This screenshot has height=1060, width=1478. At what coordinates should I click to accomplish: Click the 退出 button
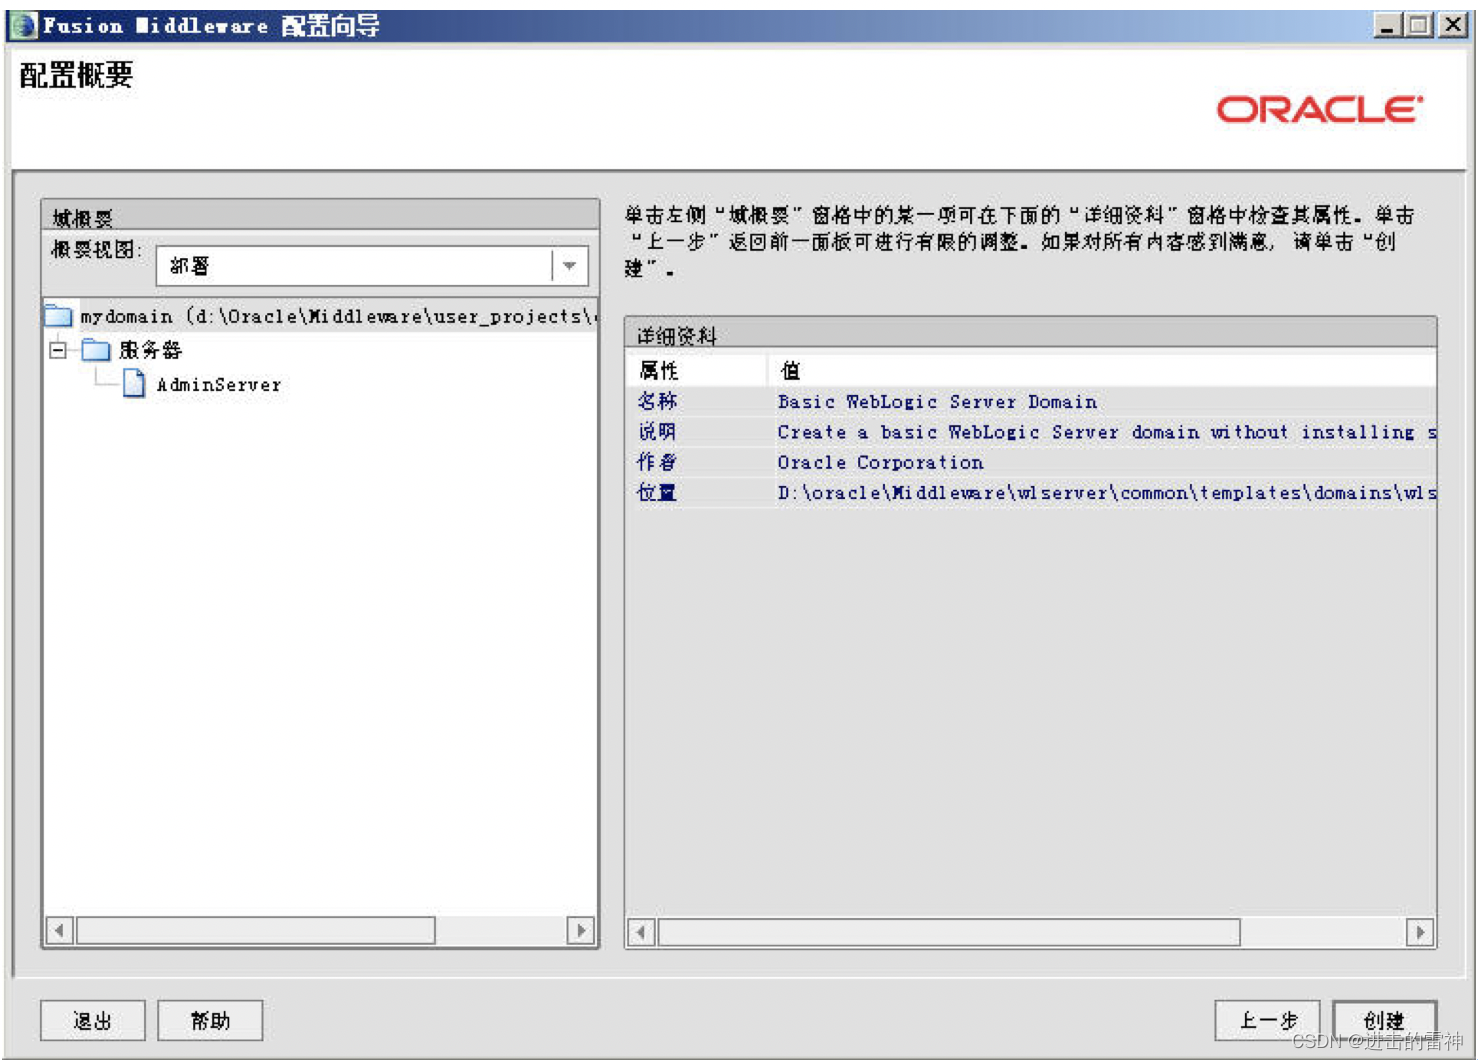[x=93, y=1021]
